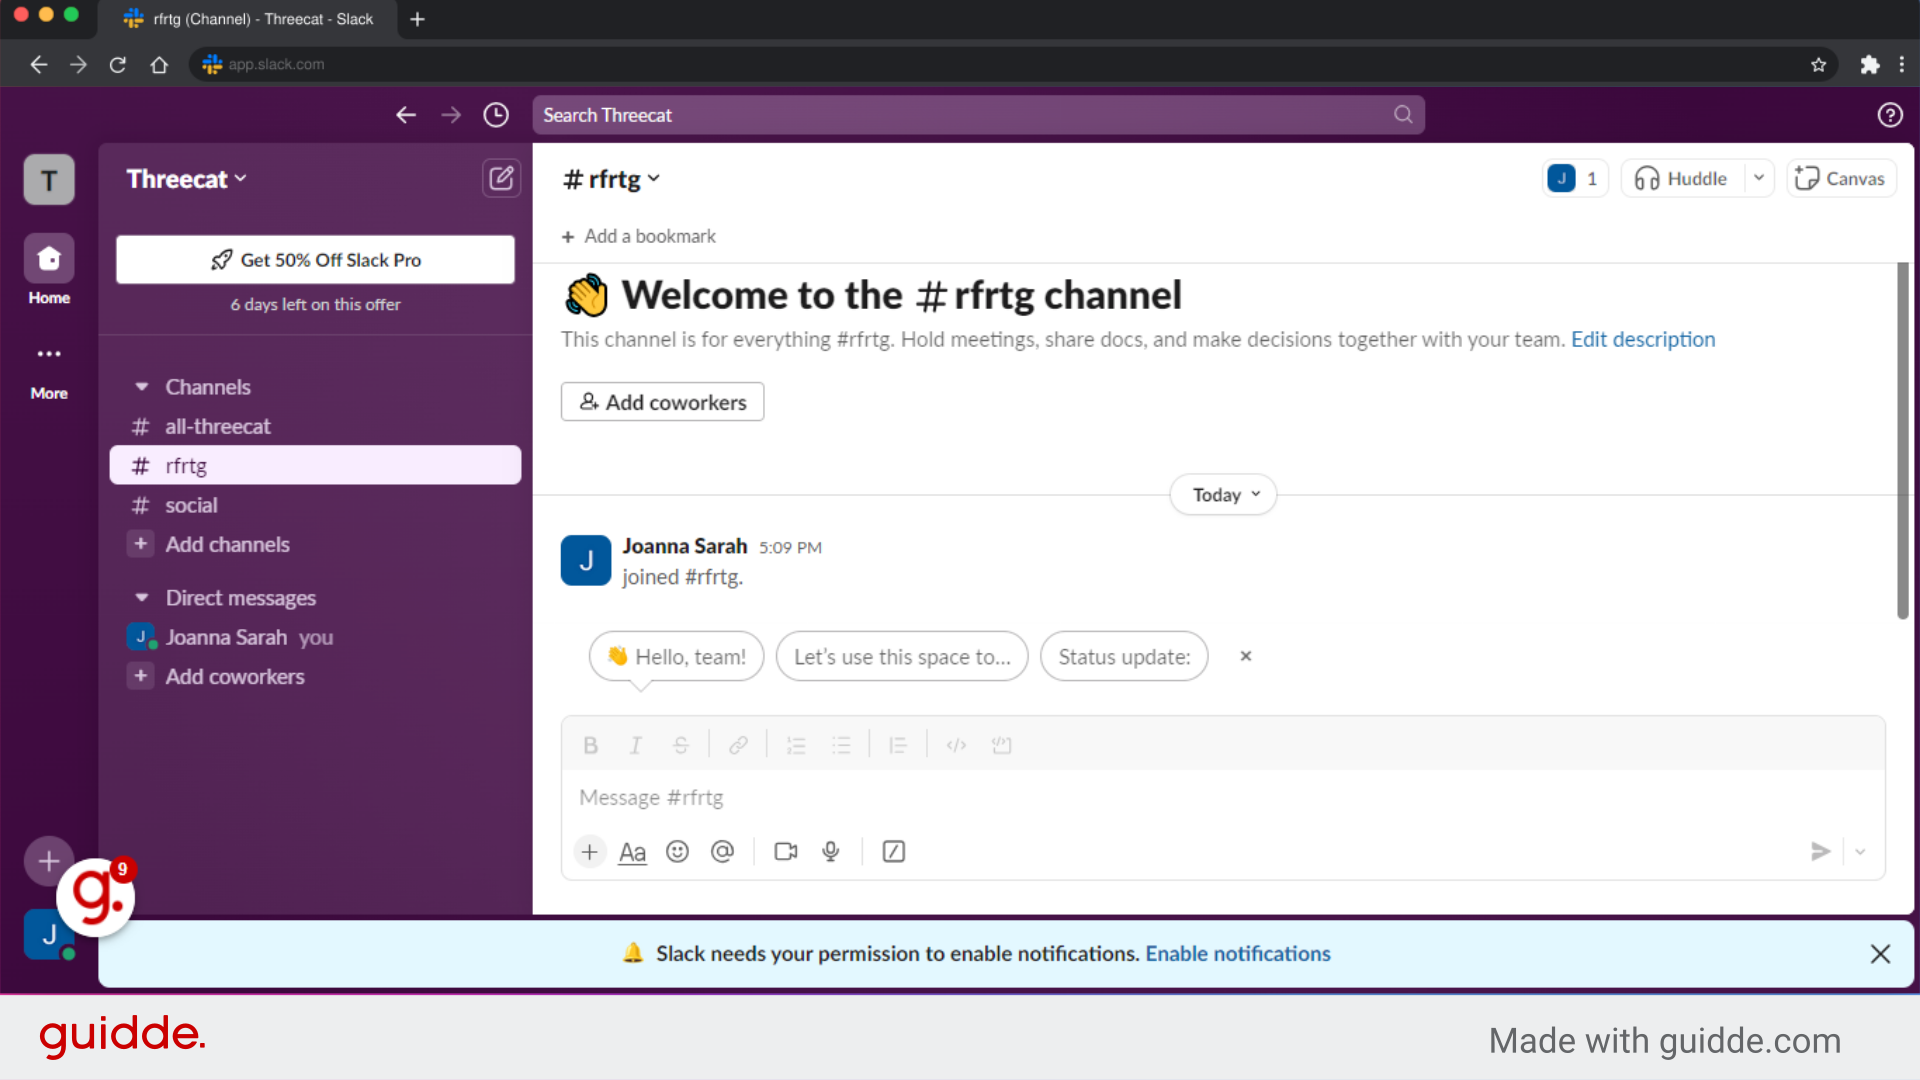Toggle bold formatting in the composer
The width and height of the screenshot is (1920, 1080).
point(590,744)
